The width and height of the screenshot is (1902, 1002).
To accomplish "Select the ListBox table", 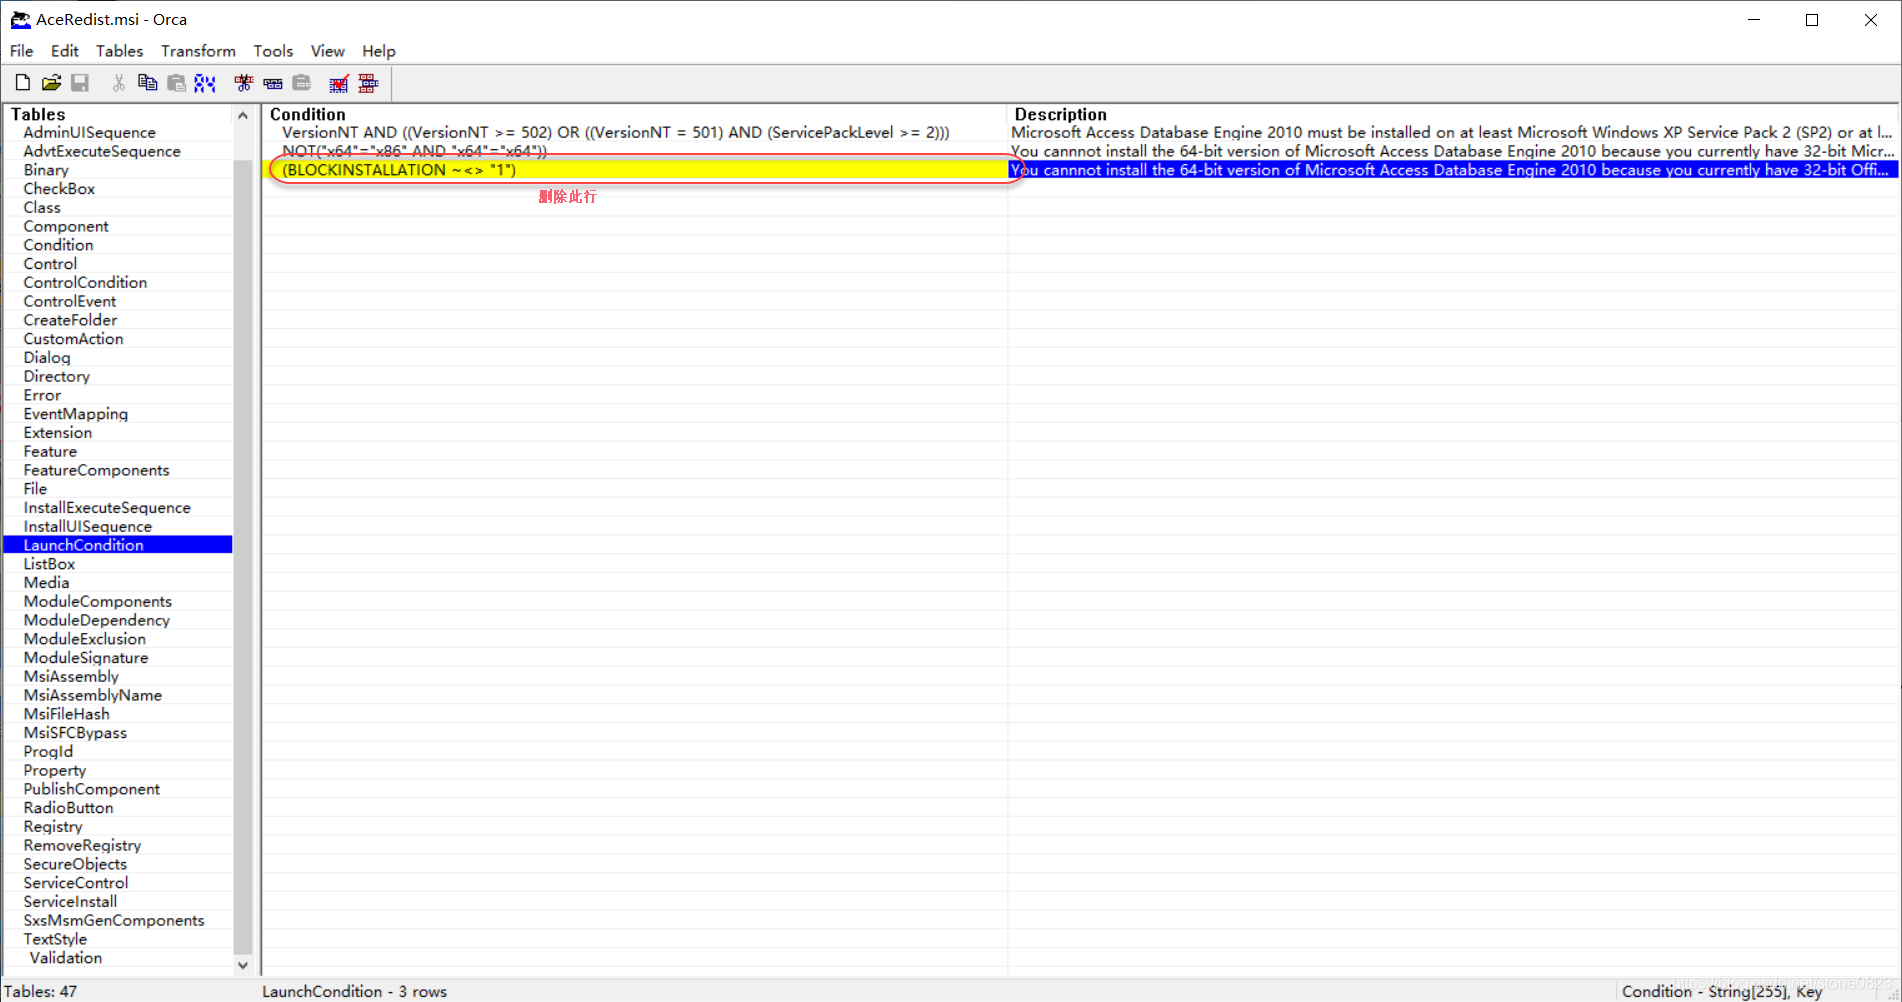I will coord(49,564).
